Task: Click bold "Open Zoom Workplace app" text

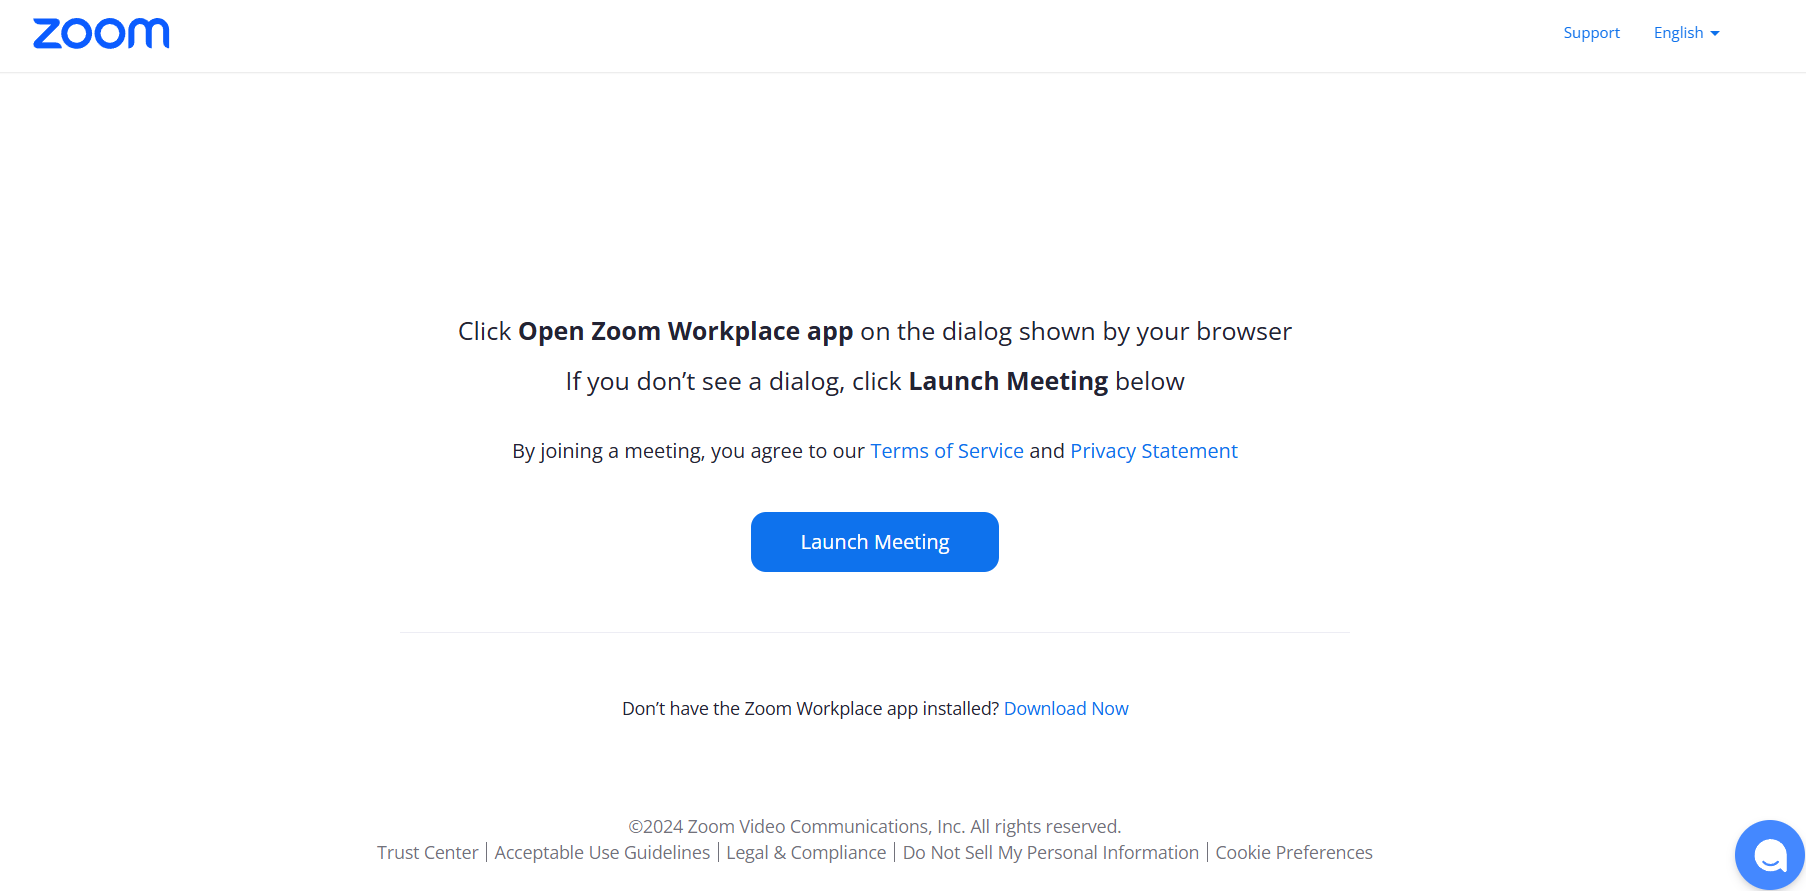Action: click(685, 332)
